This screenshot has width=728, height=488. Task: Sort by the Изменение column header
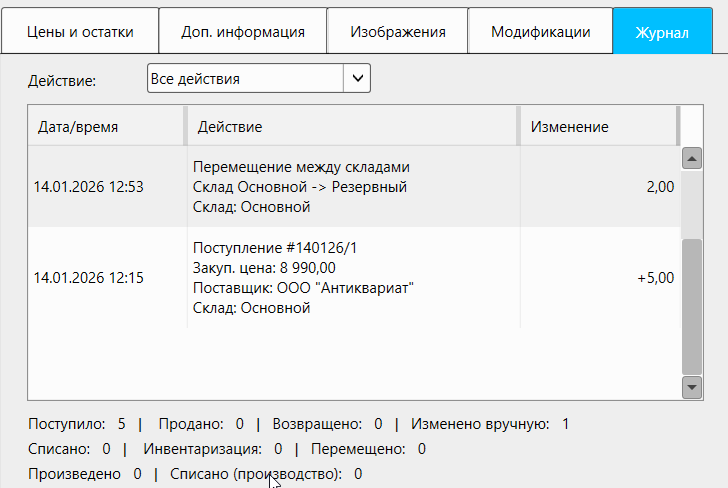[x=597, y=127]
